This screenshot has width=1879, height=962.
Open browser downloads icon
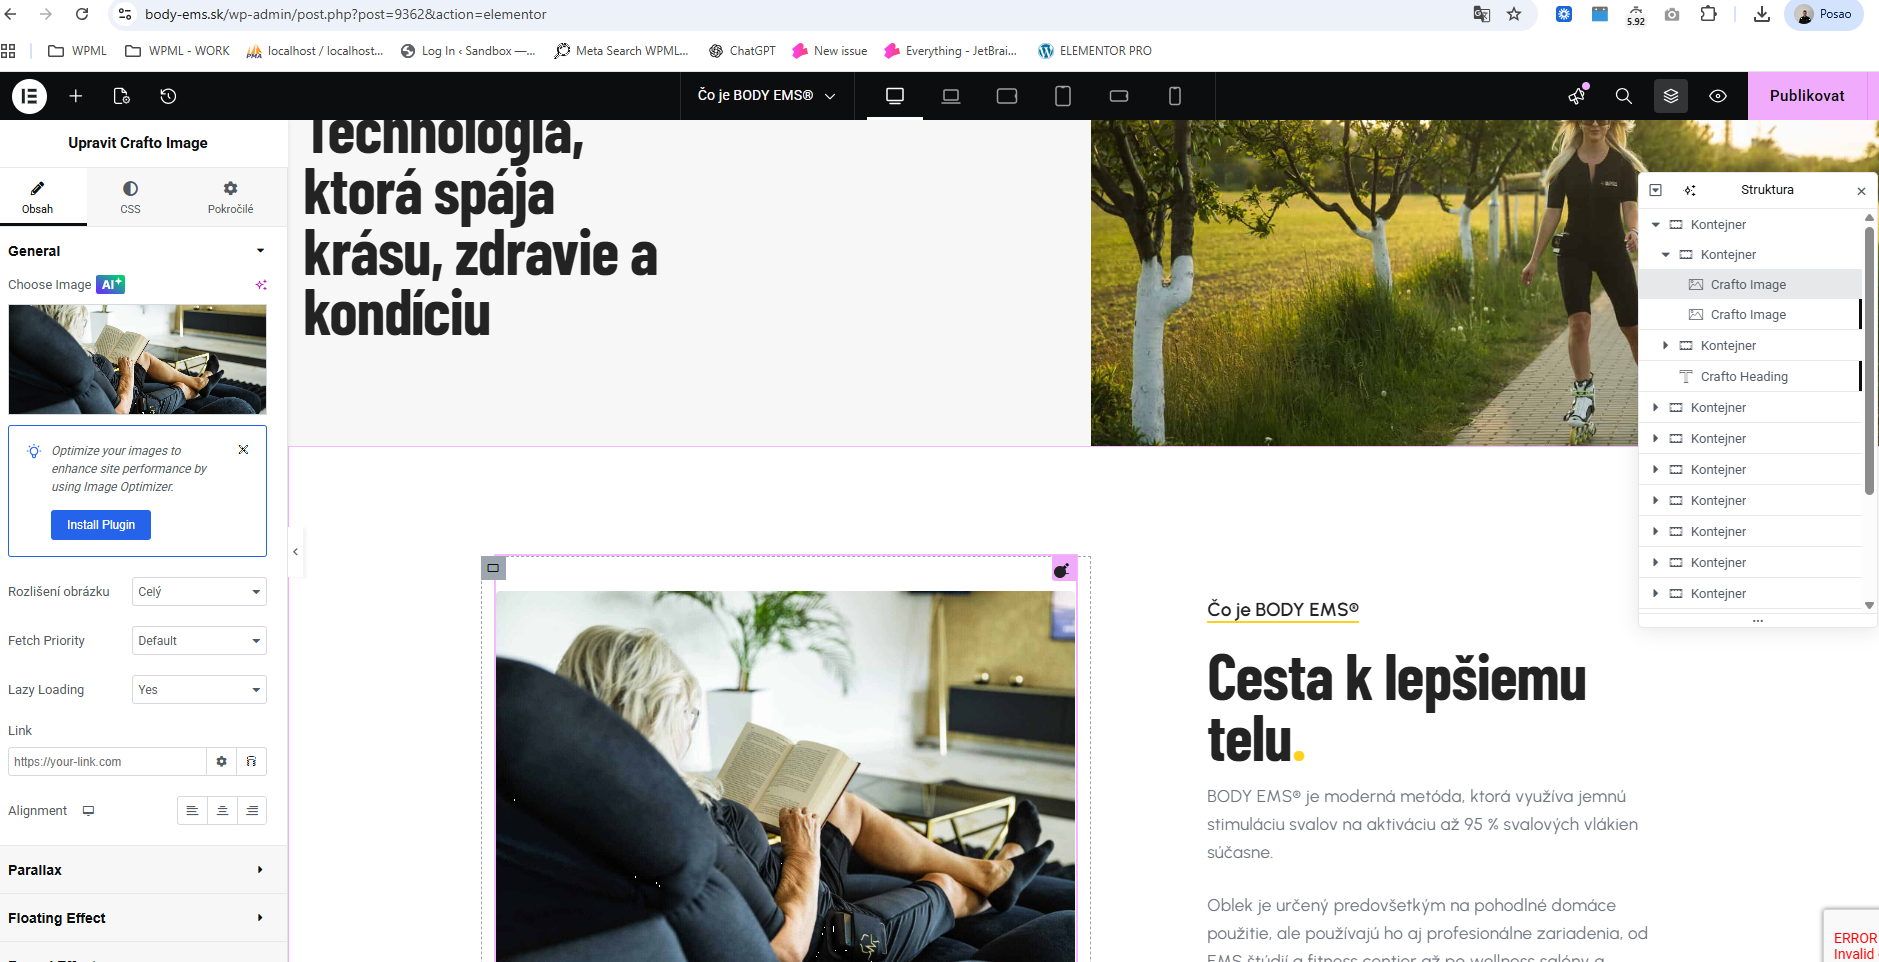click(1762, 14)
